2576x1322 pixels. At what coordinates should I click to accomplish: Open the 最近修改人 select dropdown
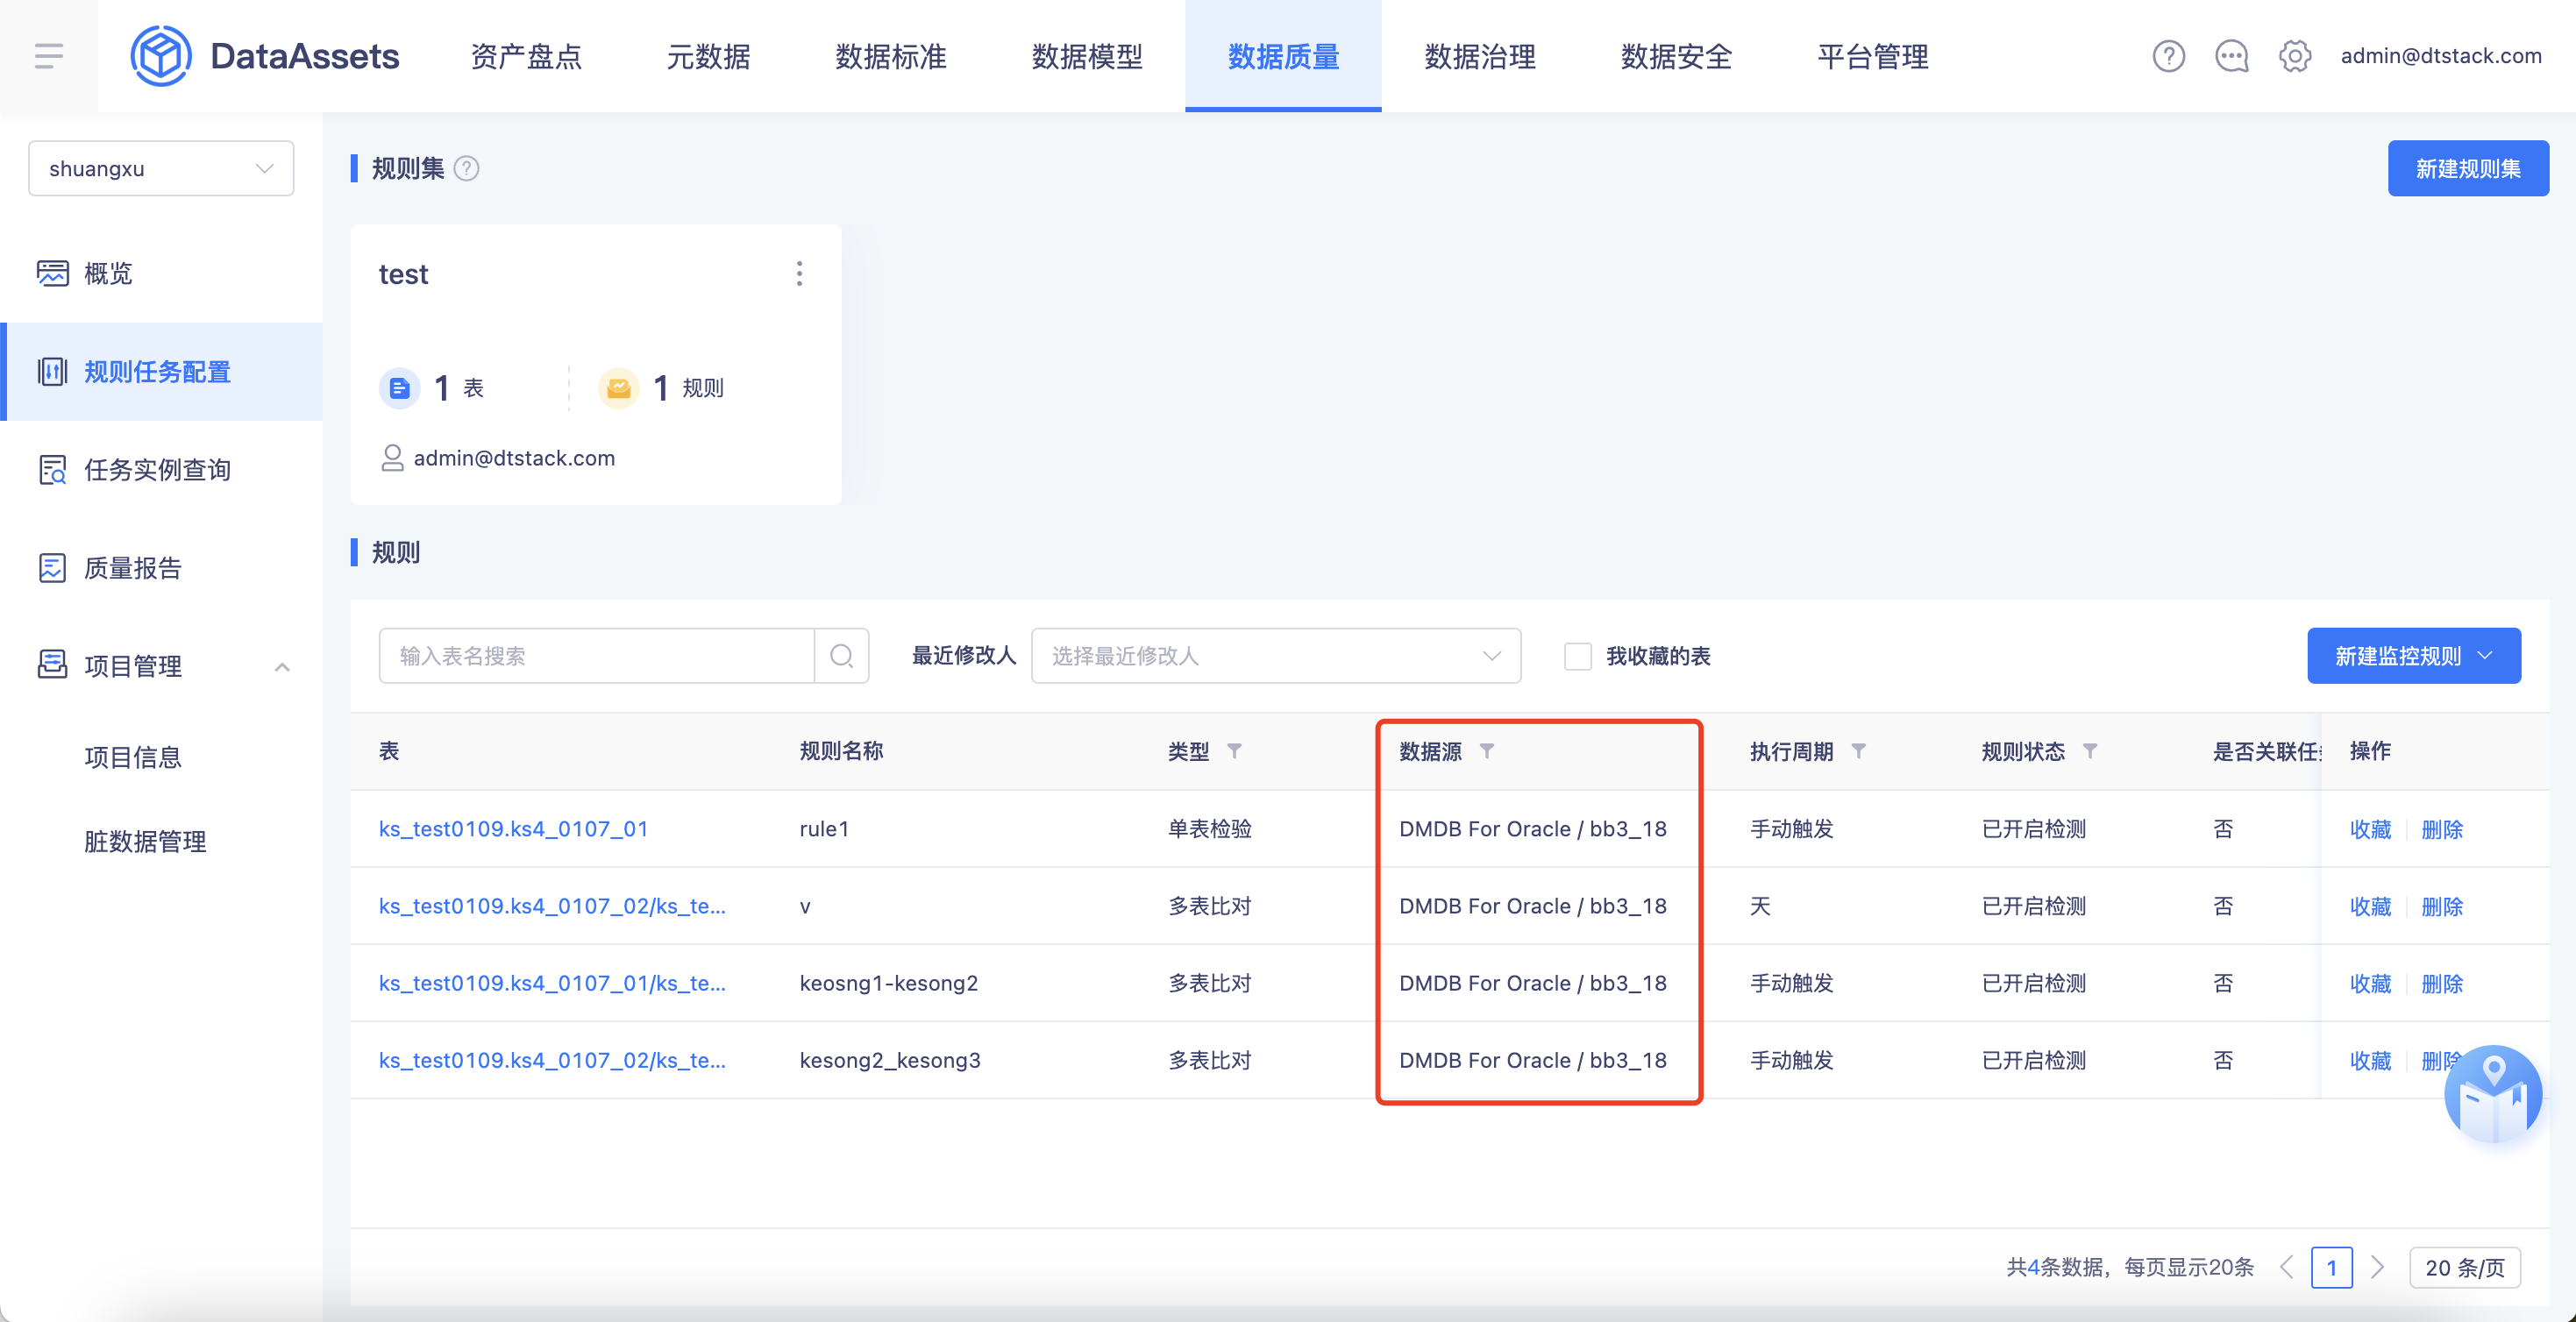point(1276,656)
